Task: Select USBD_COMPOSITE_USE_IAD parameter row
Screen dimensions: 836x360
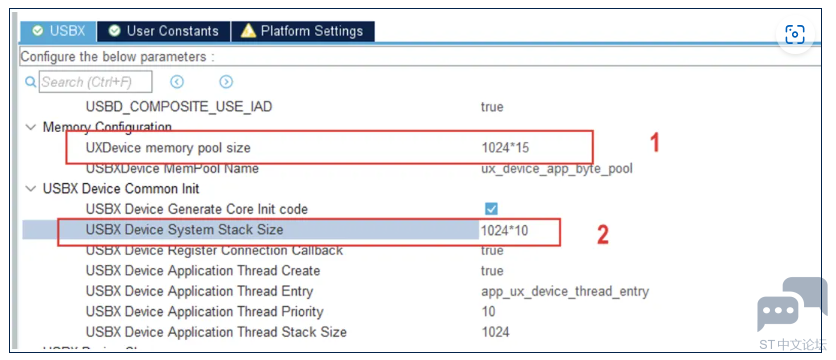Action: tap(179, 107)
